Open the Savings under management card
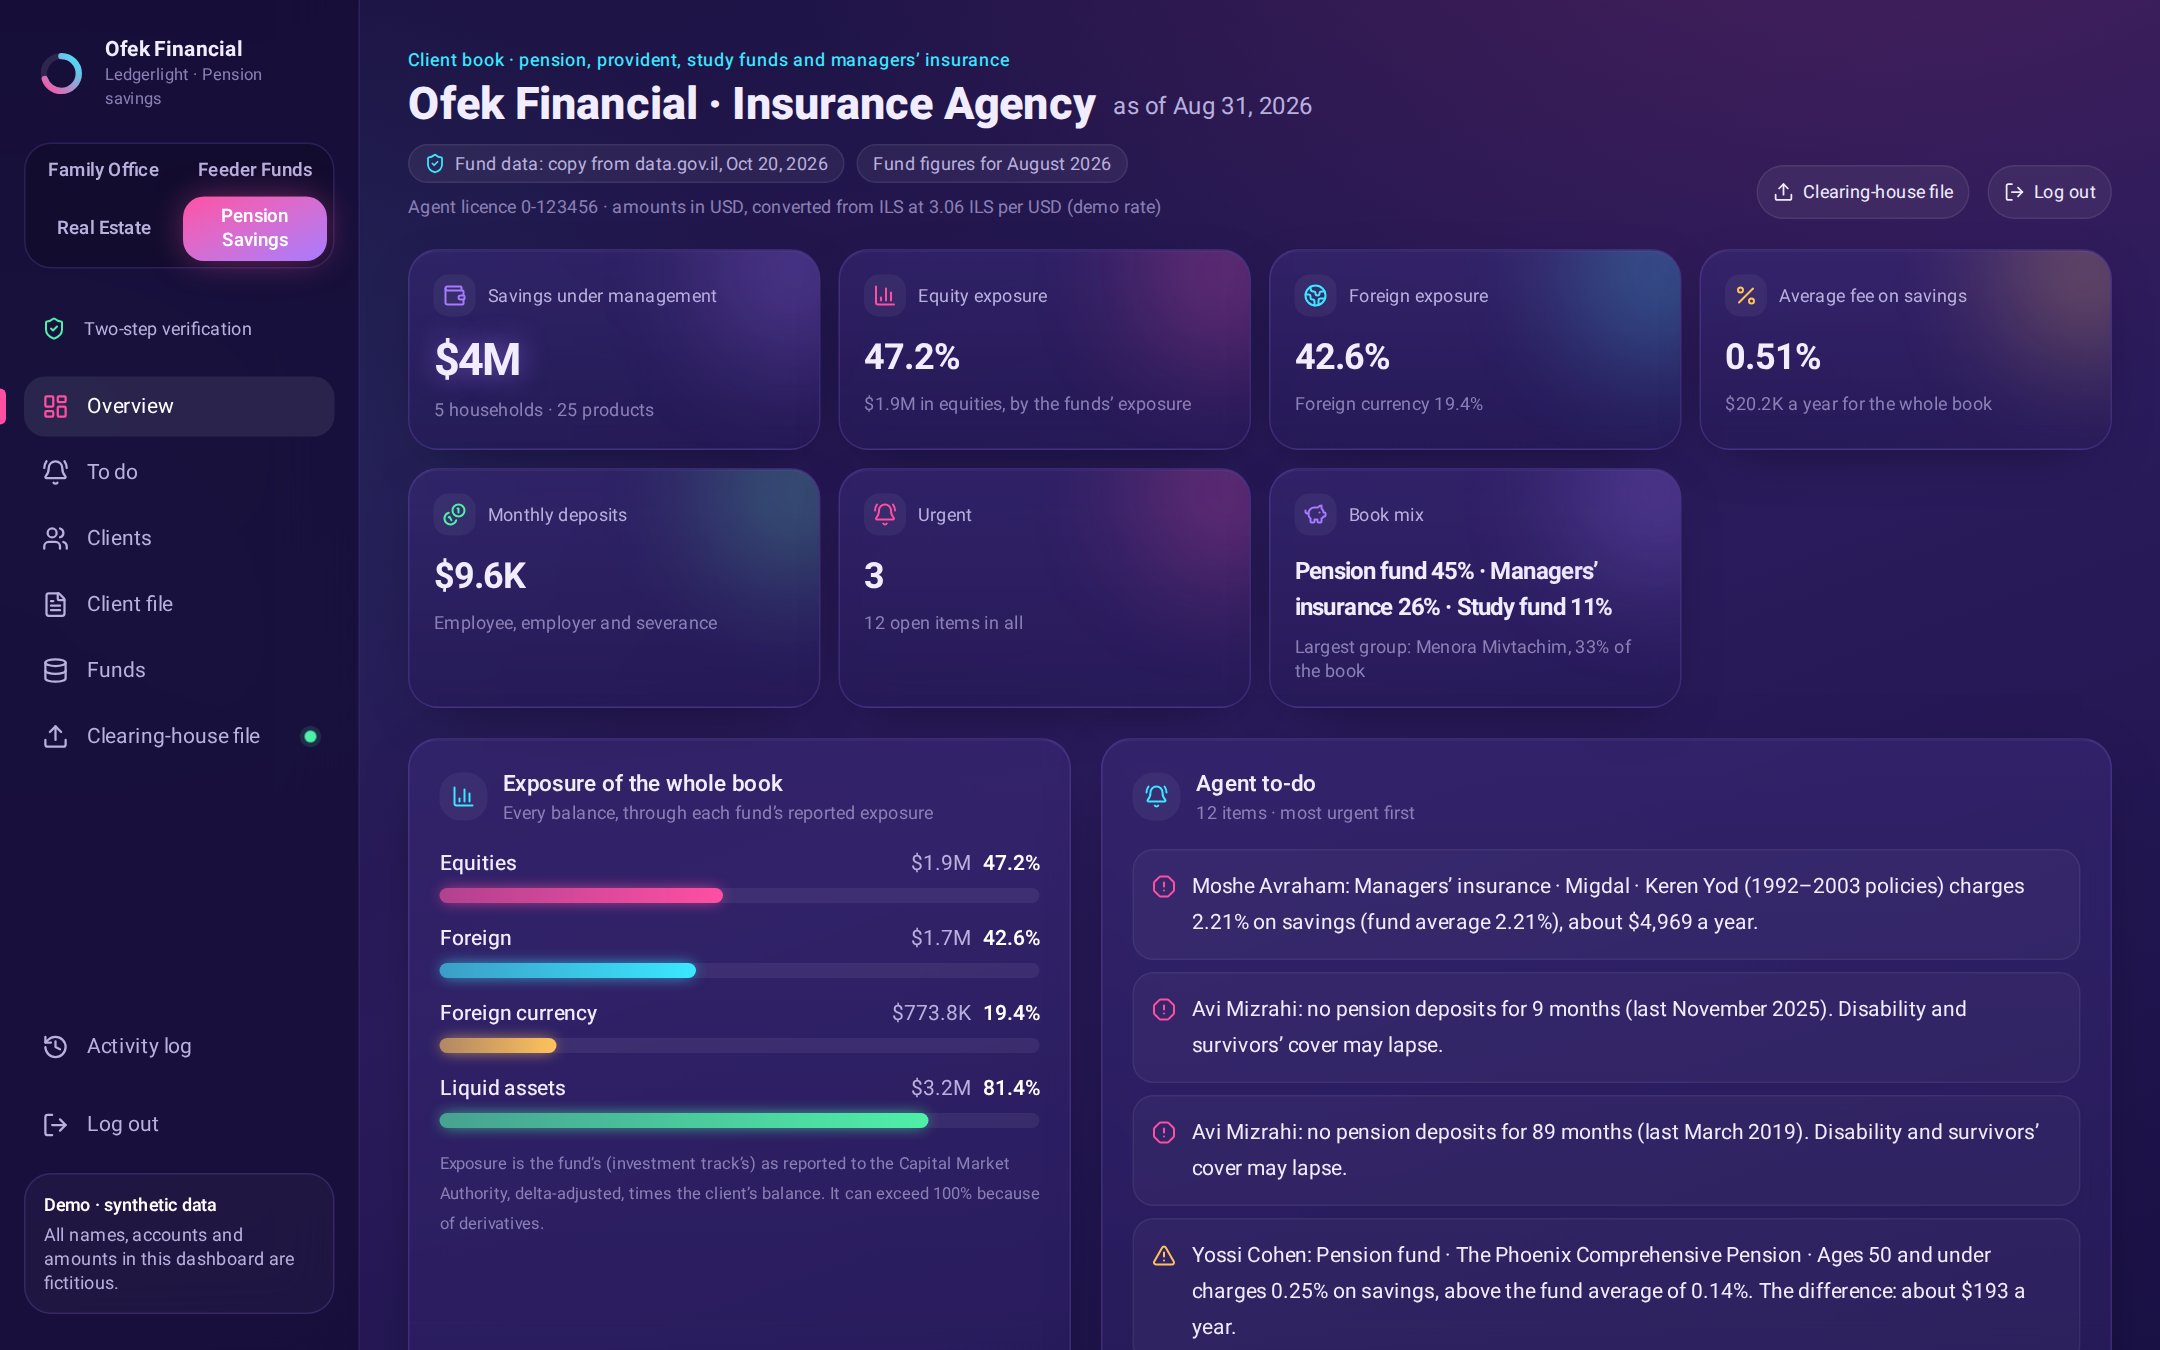2160x1350 pixels. tap(614, 349)
